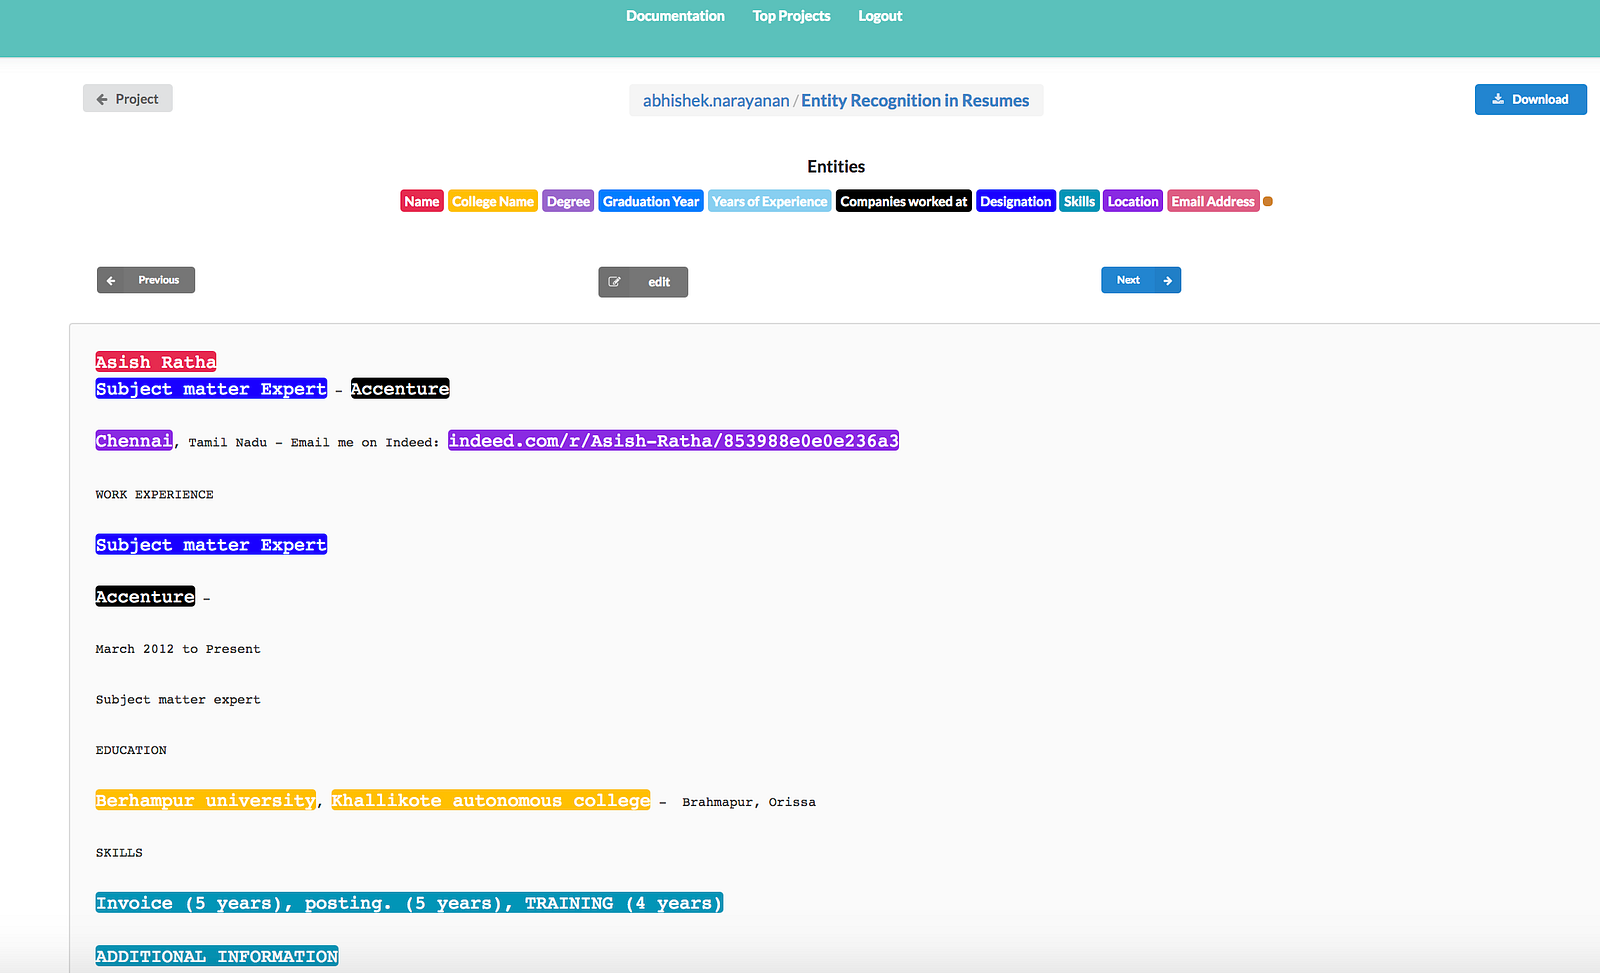
Task: Click the edit button label
Action: click(659, 282)
